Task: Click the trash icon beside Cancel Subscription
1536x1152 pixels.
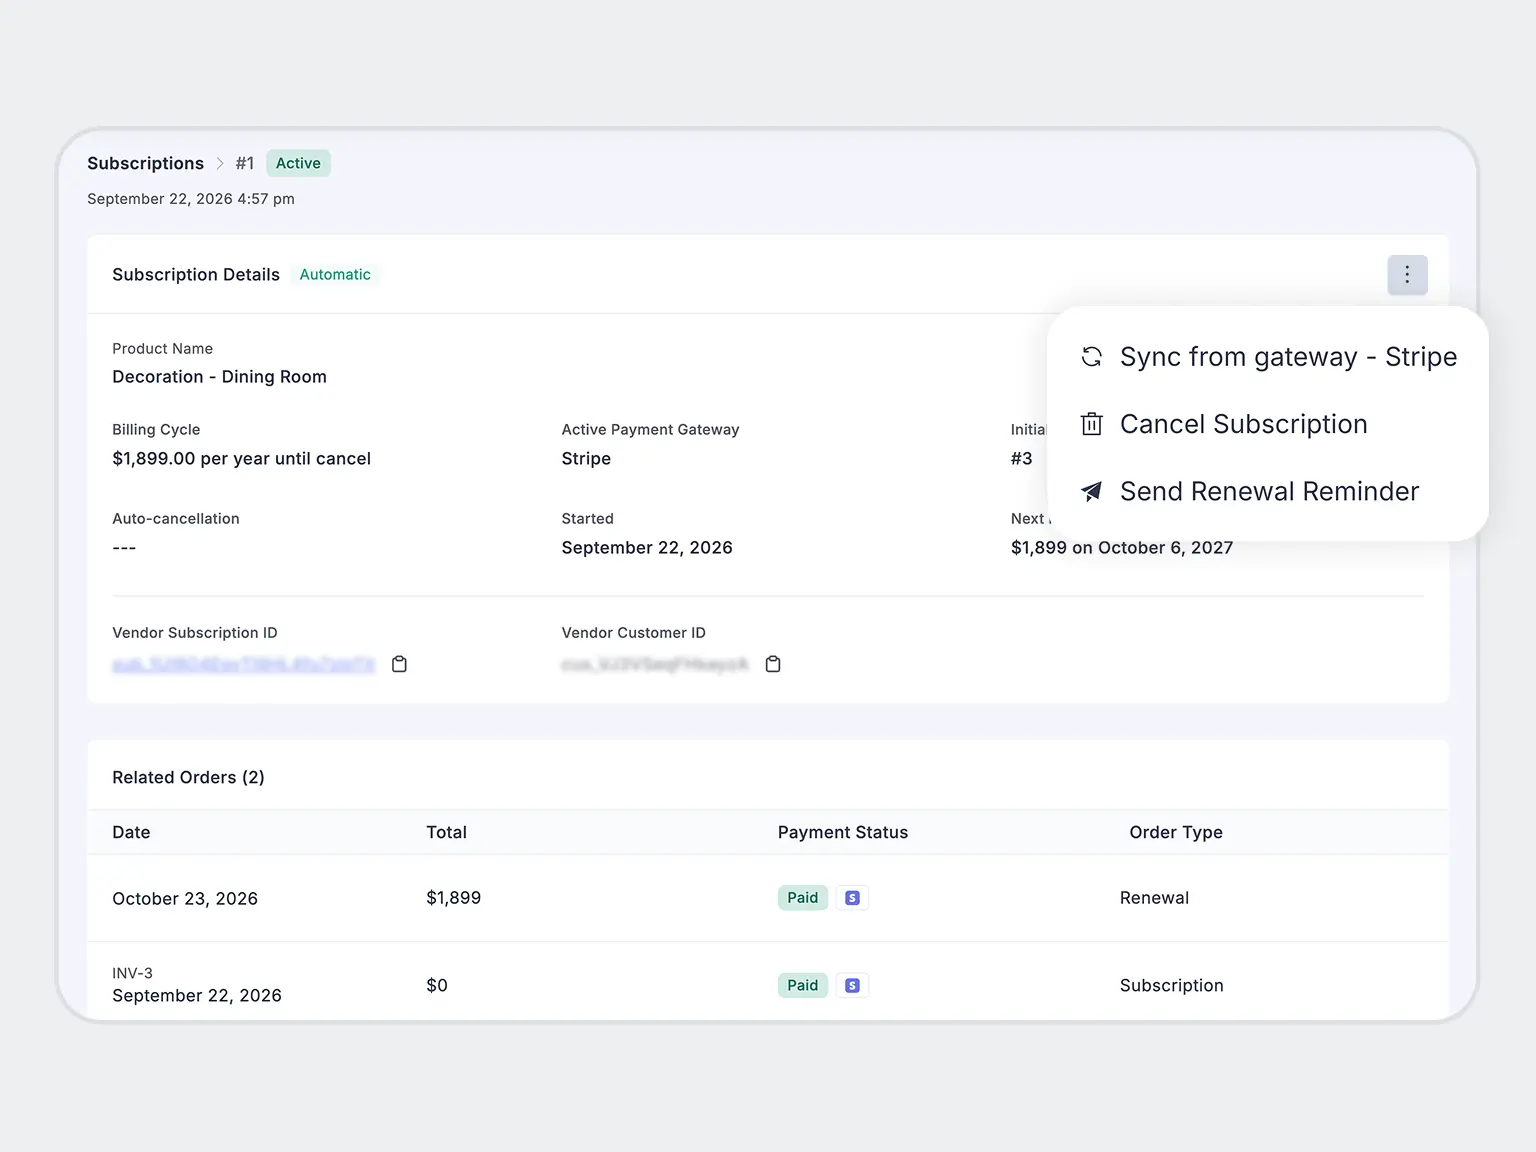Action: 1092,424
